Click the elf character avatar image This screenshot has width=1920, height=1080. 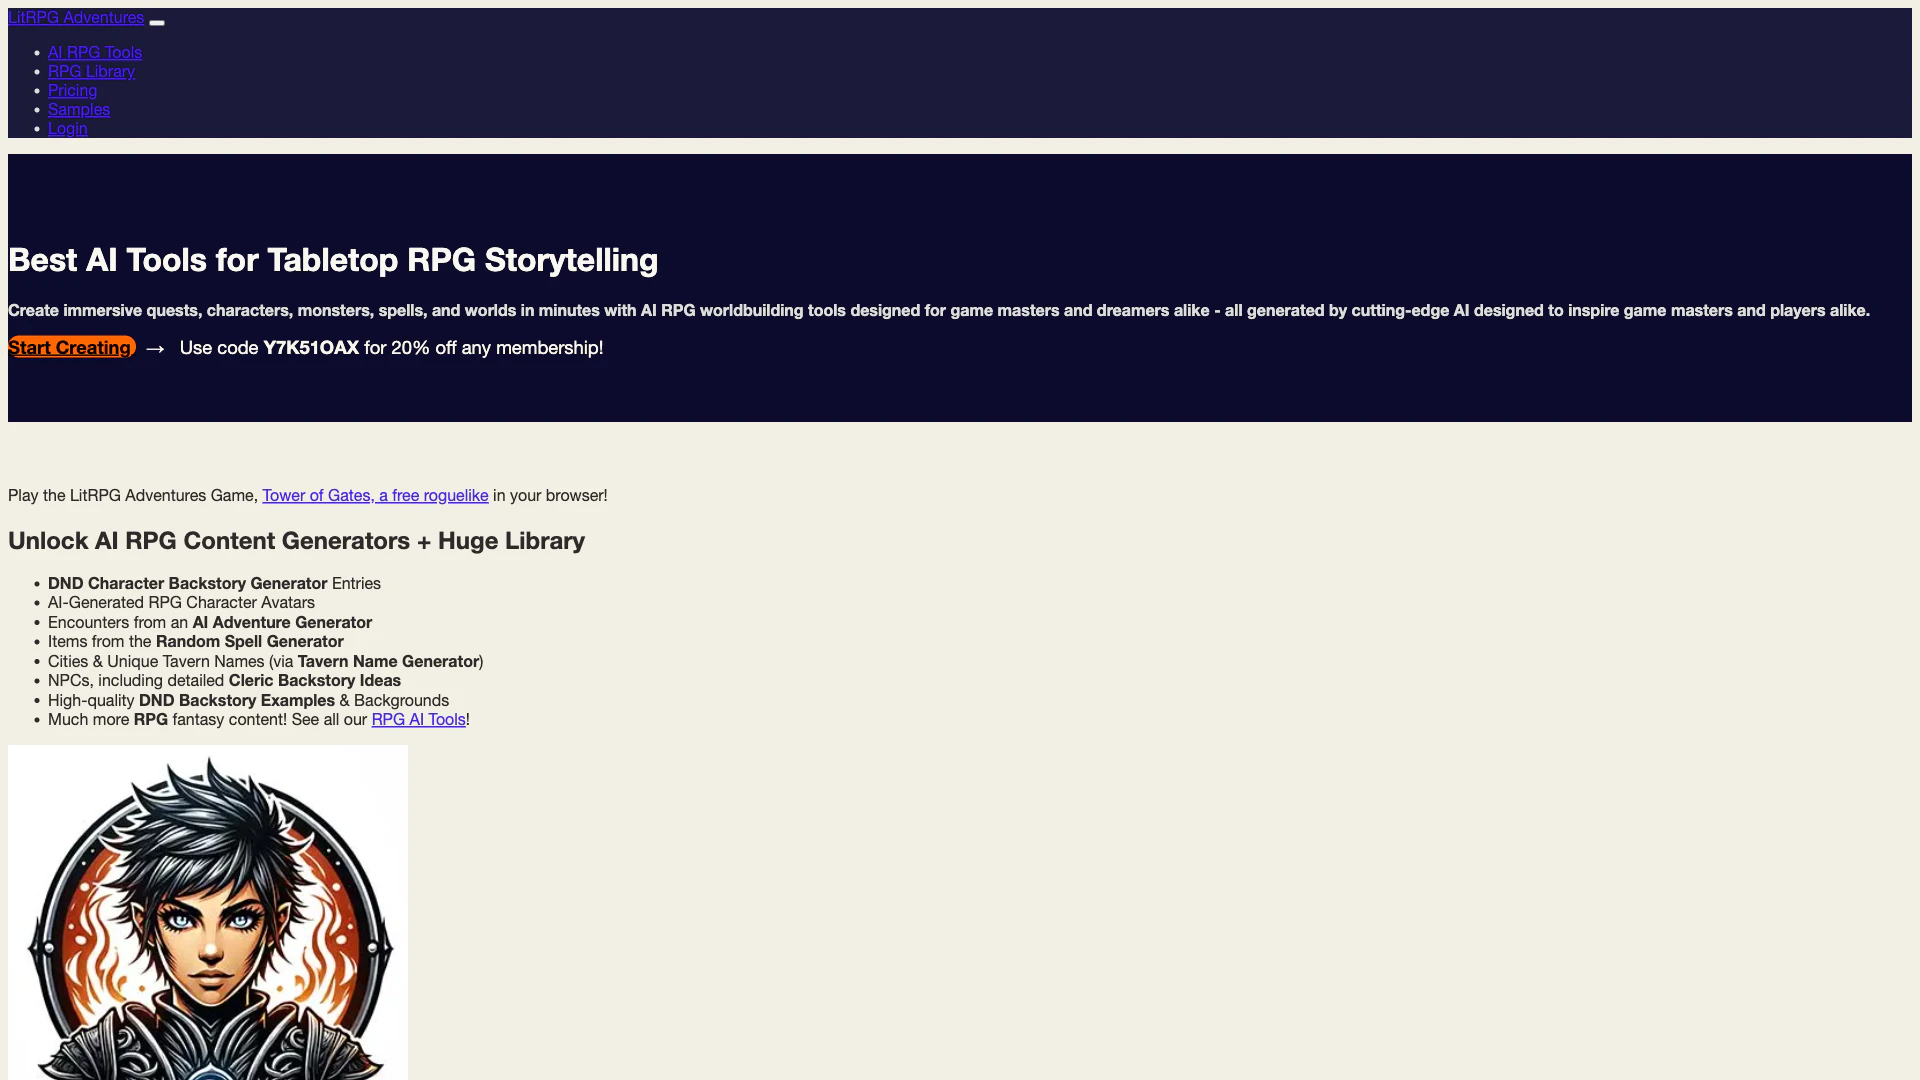pos(208,912)
